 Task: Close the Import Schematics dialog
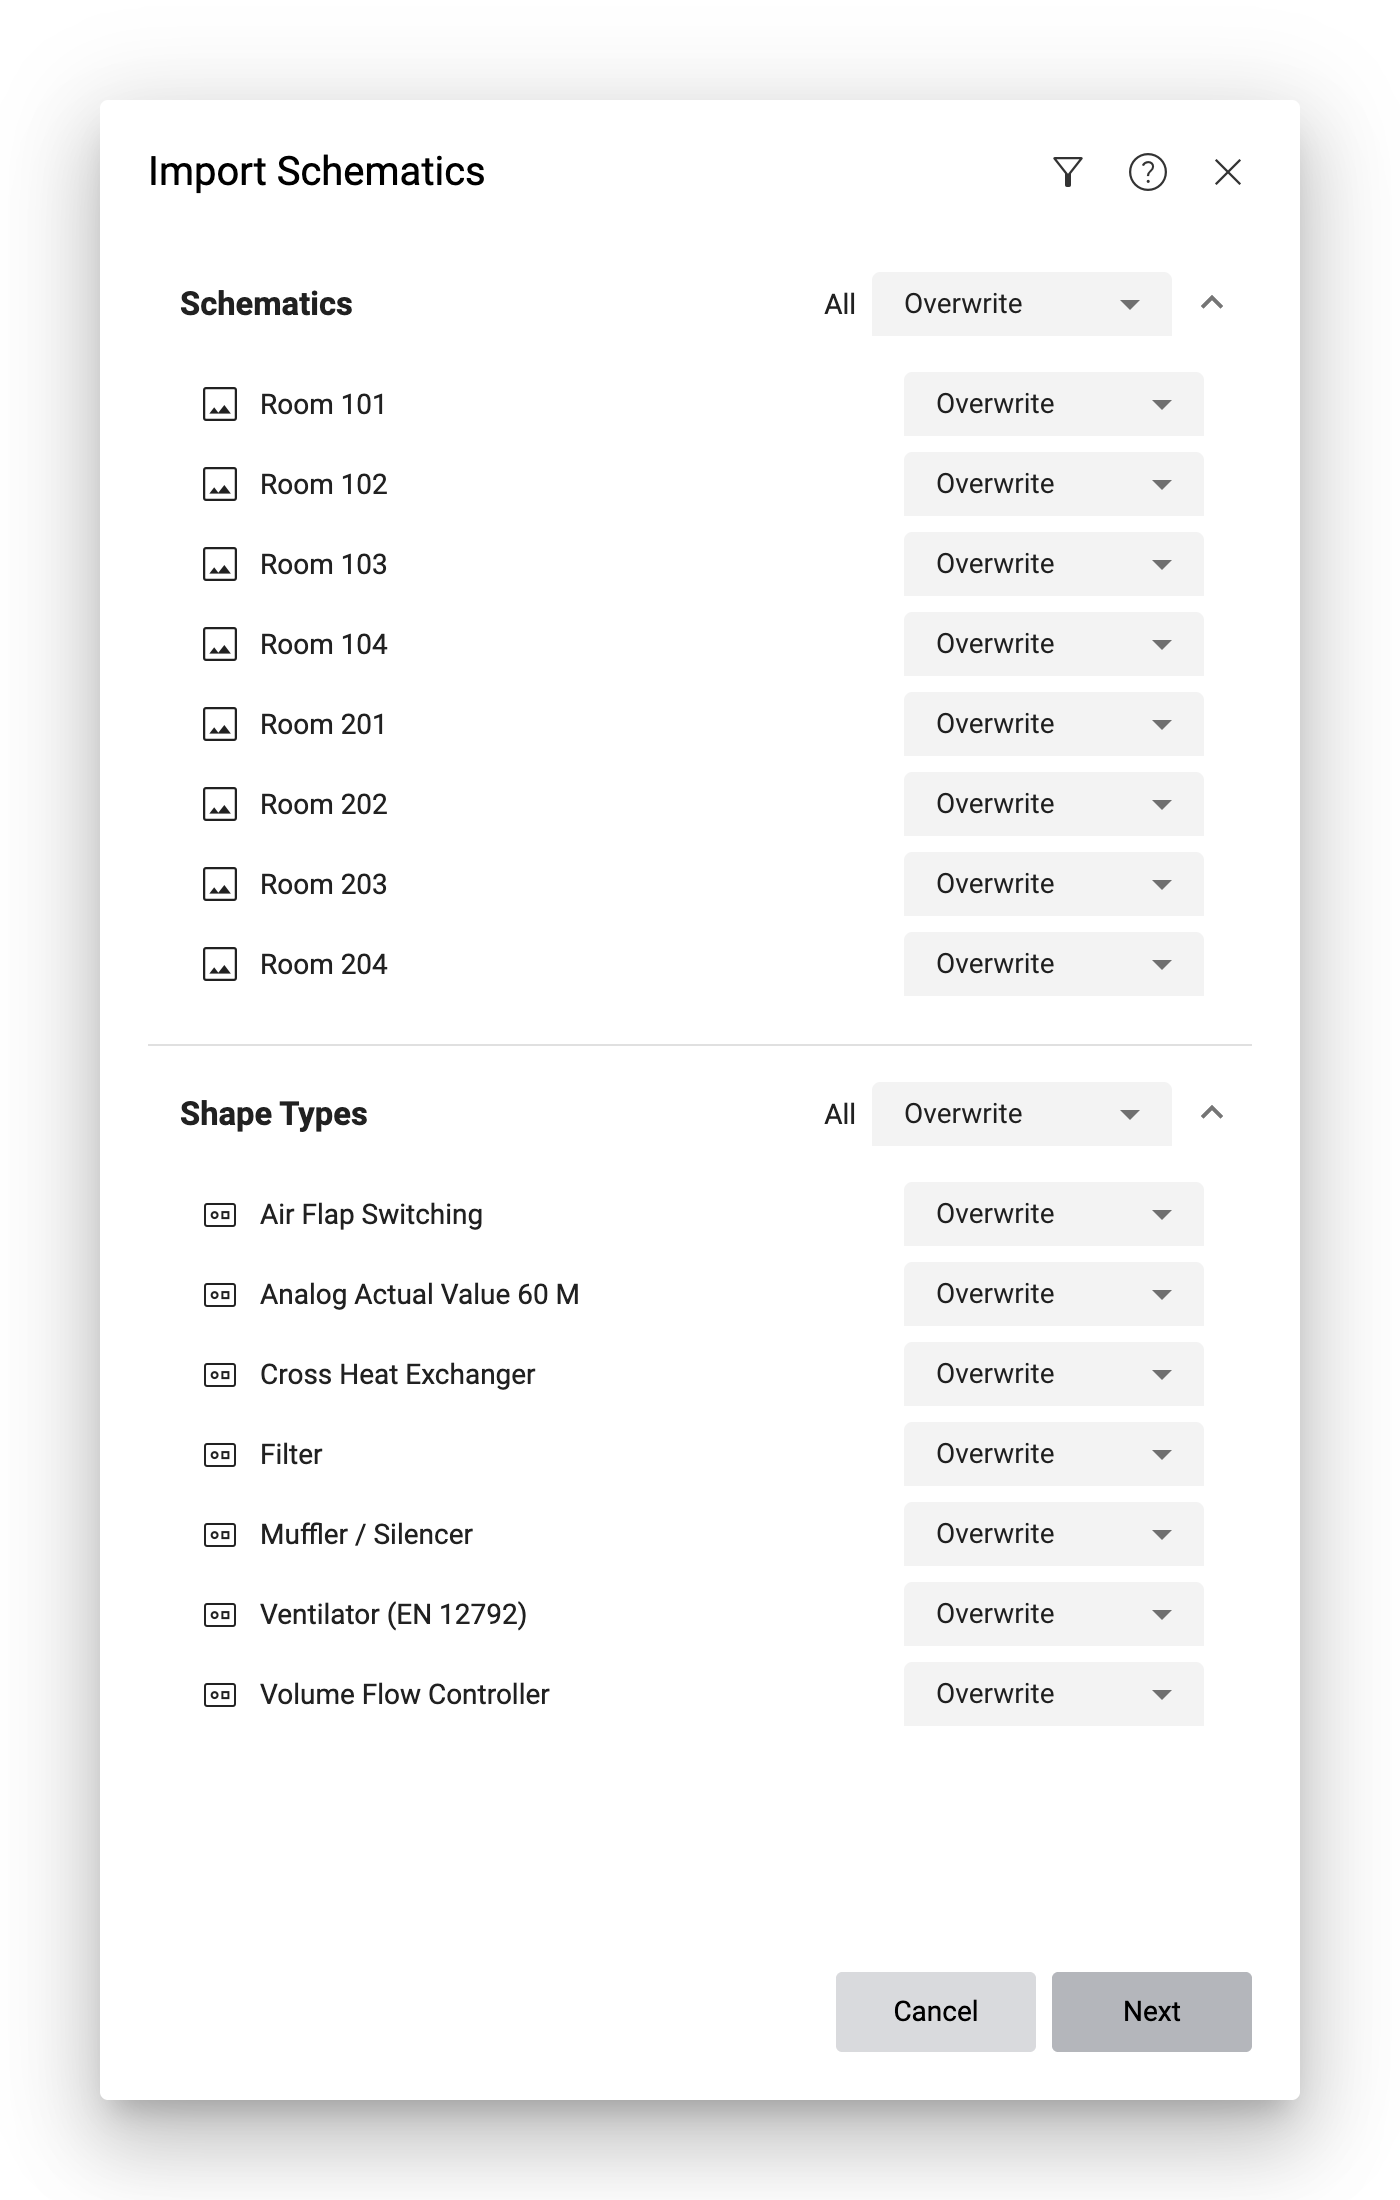point(1228,172)
